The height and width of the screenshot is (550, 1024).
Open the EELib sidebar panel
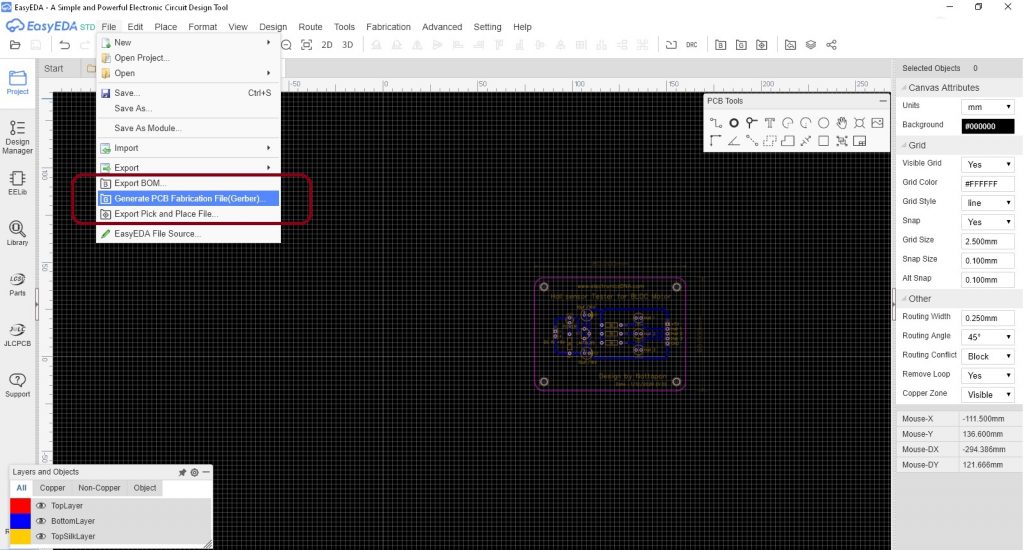pyautogui.click(x=18, y=183)
